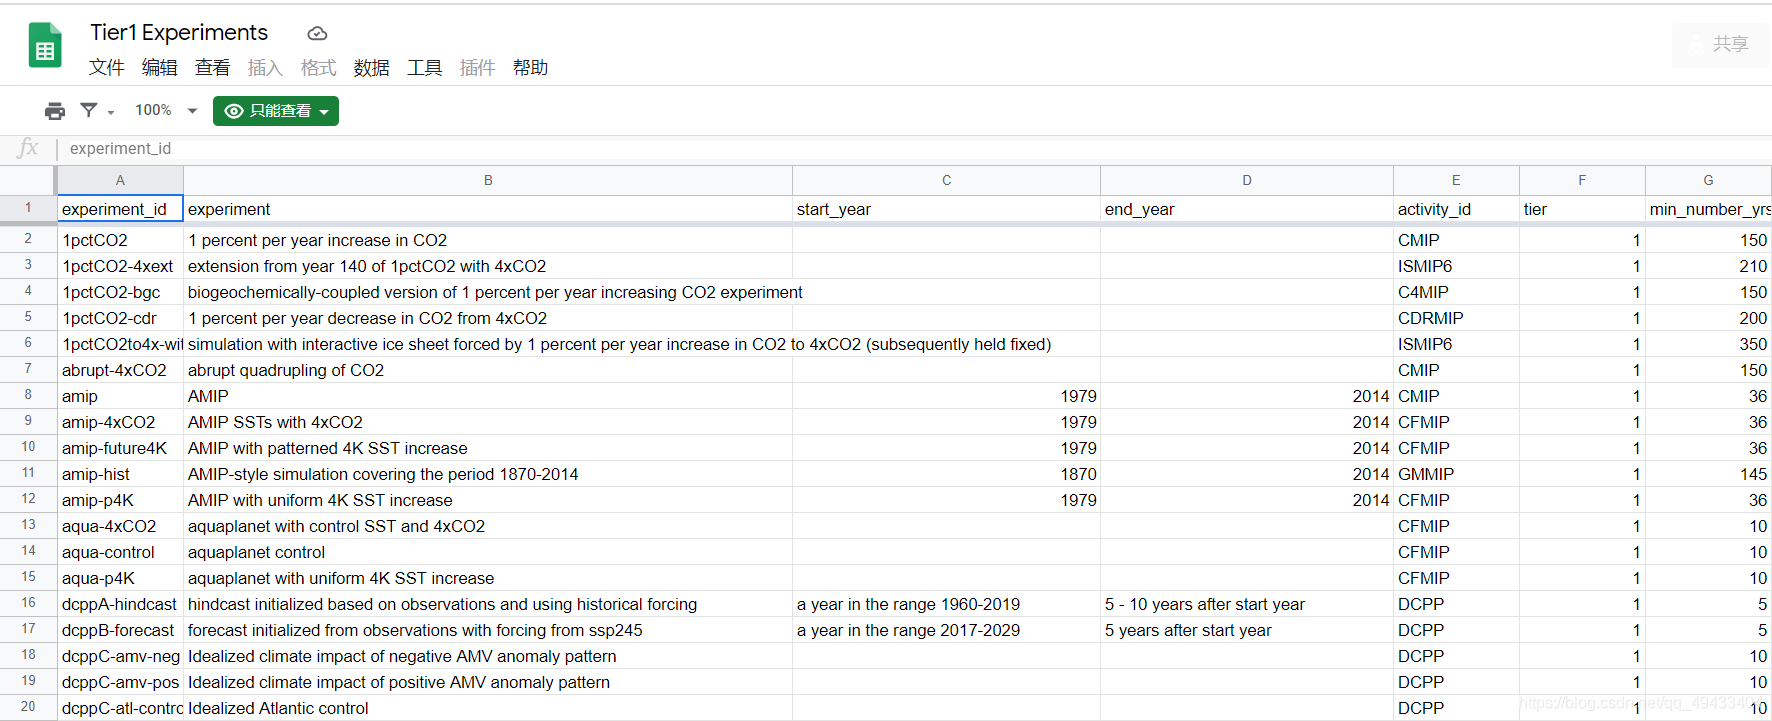The height and width of the screenshot is (721, 1772).
Task: Select column E header
Action: pos(1456,180)
